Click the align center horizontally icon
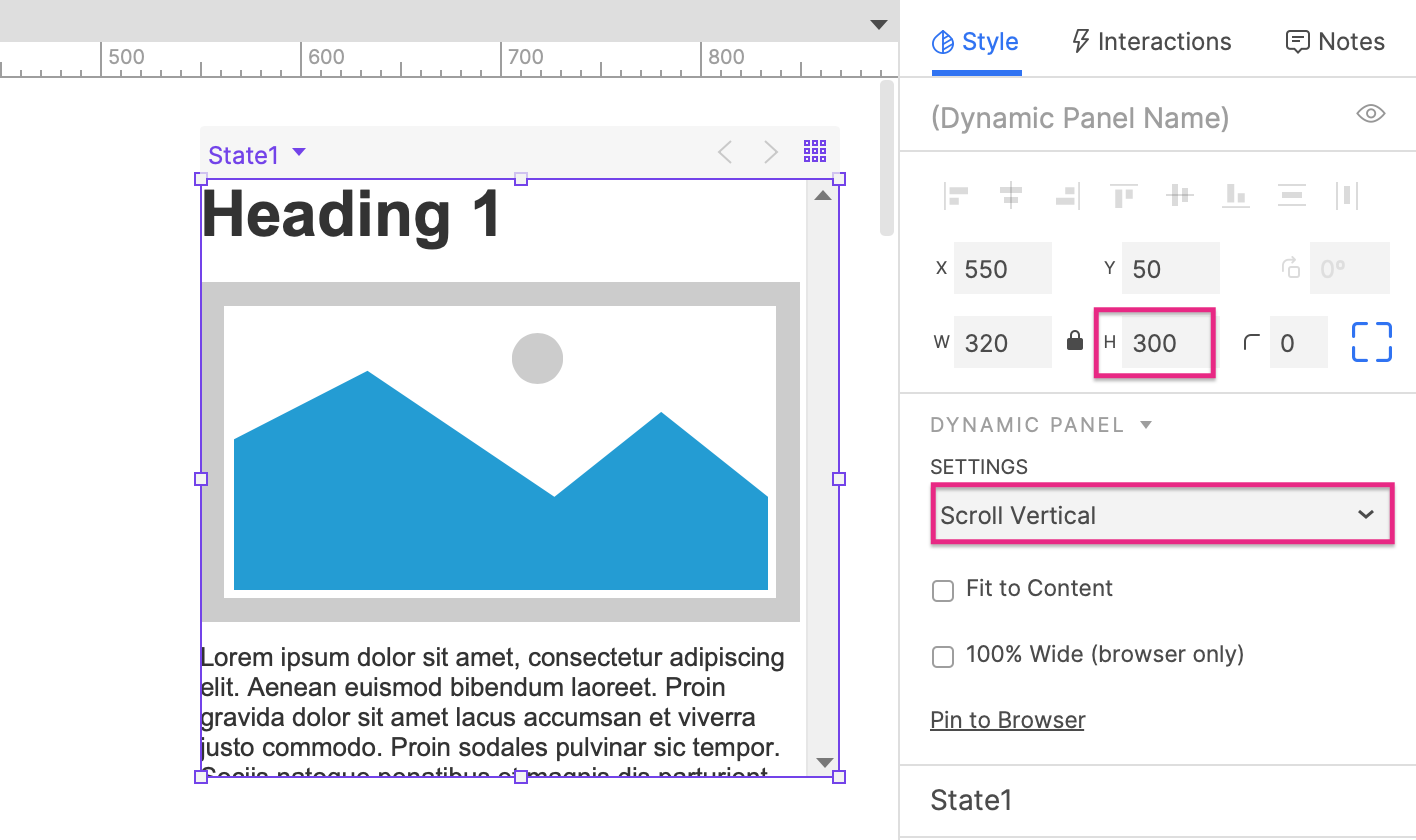This screenshot has height=840, width=1416. coord(1011,196)
